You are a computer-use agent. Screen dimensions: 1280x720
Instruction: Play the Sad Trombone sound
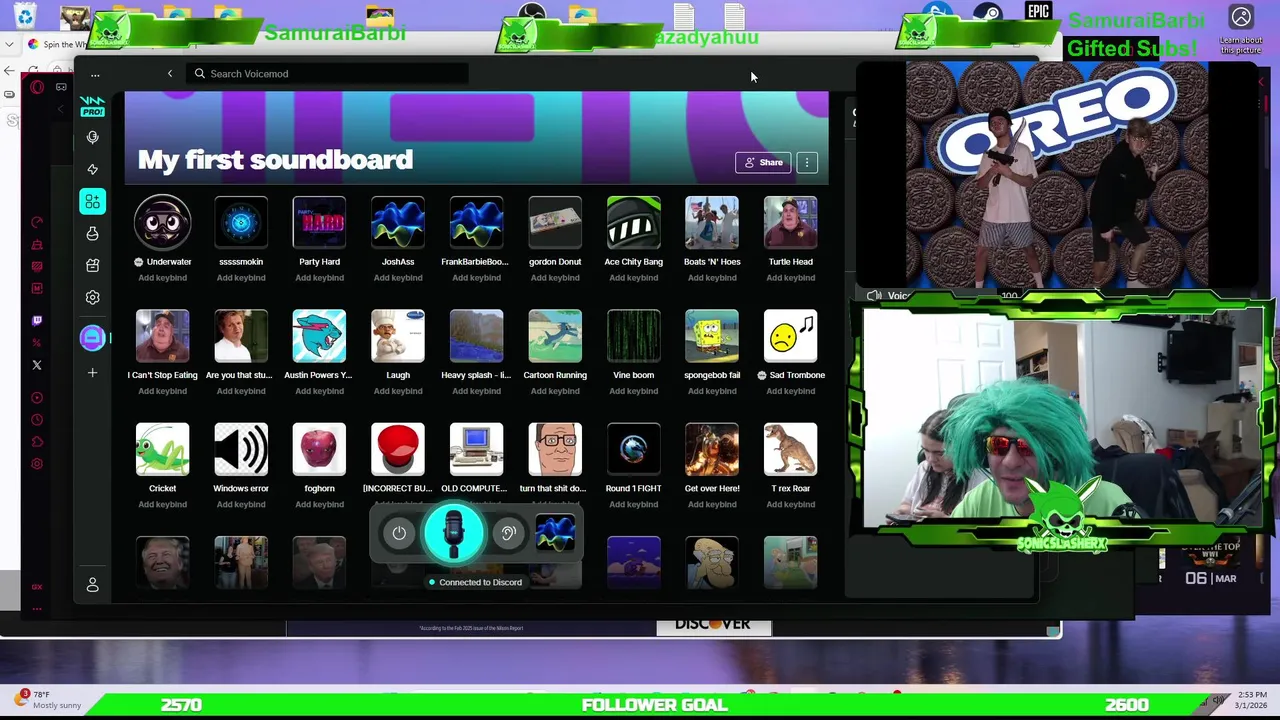[790, 336]
